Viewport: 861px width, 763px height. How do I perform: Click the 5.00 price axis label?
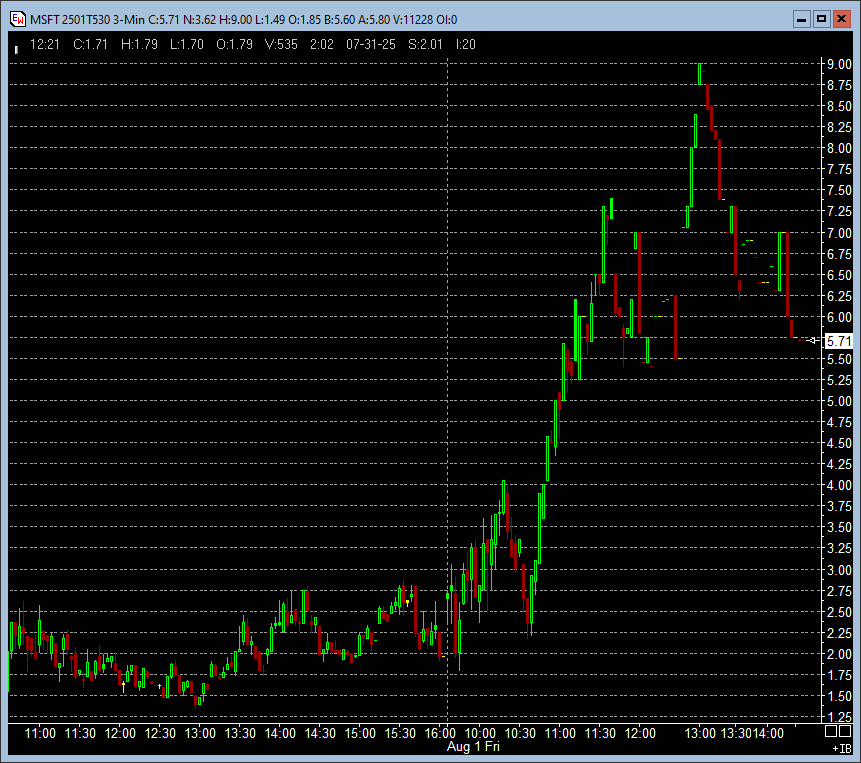840,401
